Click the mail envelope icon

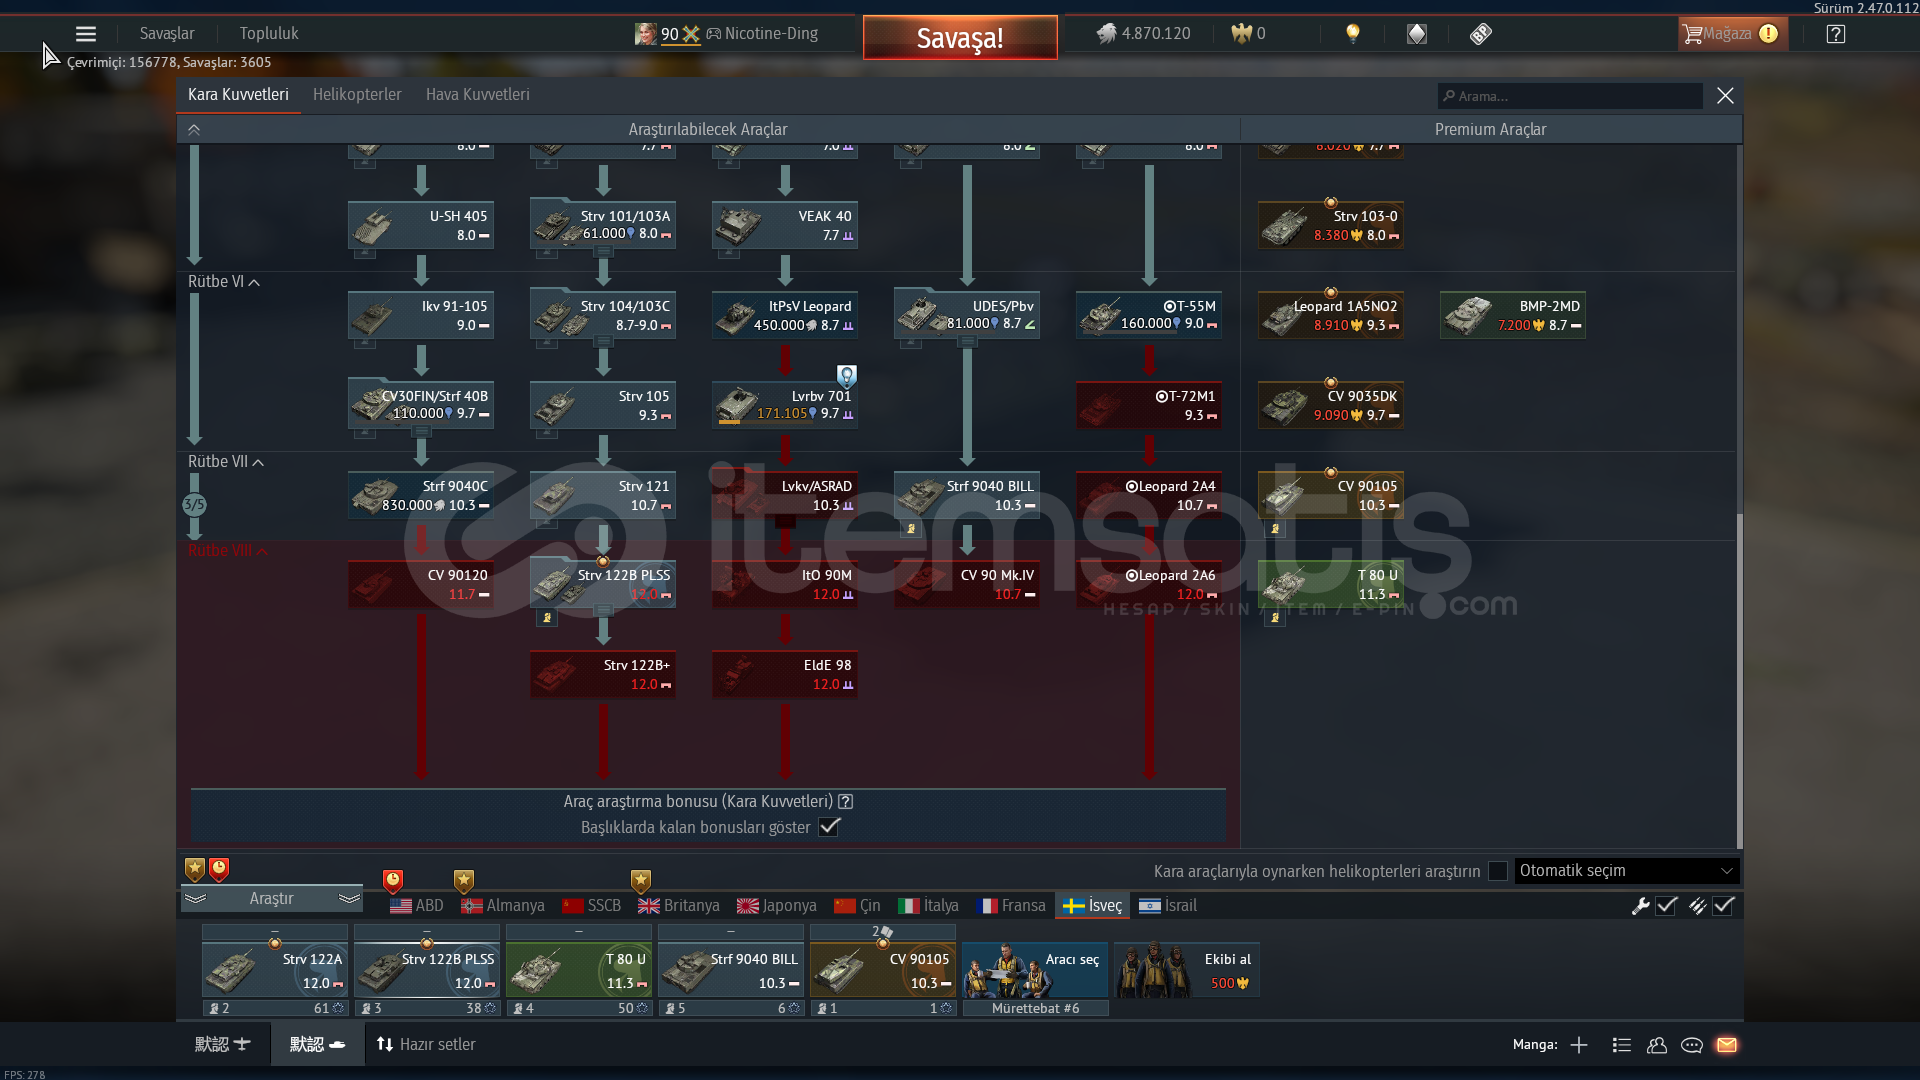[x=1727, y=1045]
